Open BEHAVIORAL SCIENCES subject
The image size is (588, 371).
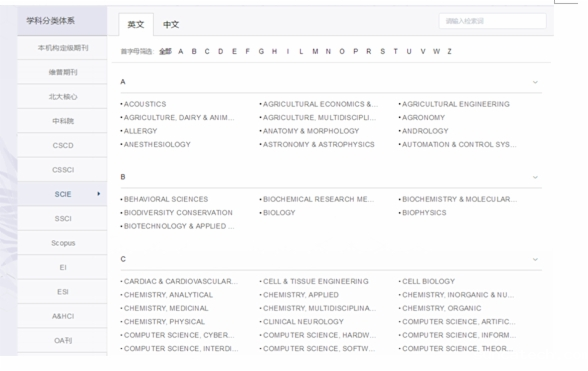point(166,199)
